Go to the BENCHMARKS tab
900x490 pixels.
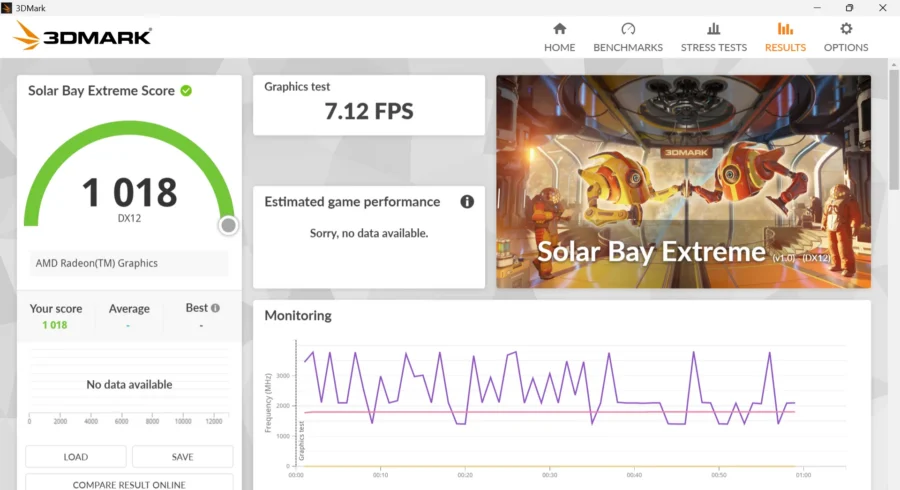[628, 48]
